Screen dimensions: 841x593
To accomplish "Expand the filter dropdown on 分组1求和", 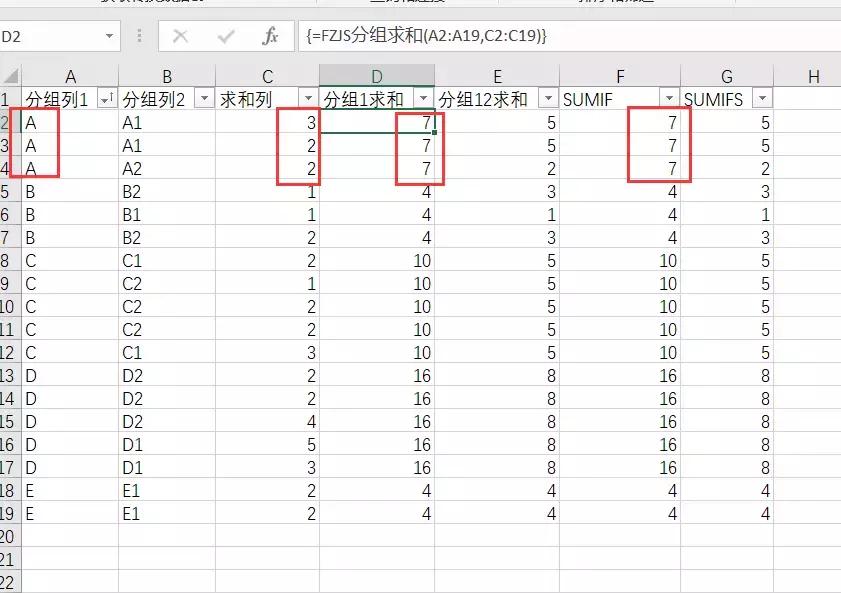I will 425,98.
